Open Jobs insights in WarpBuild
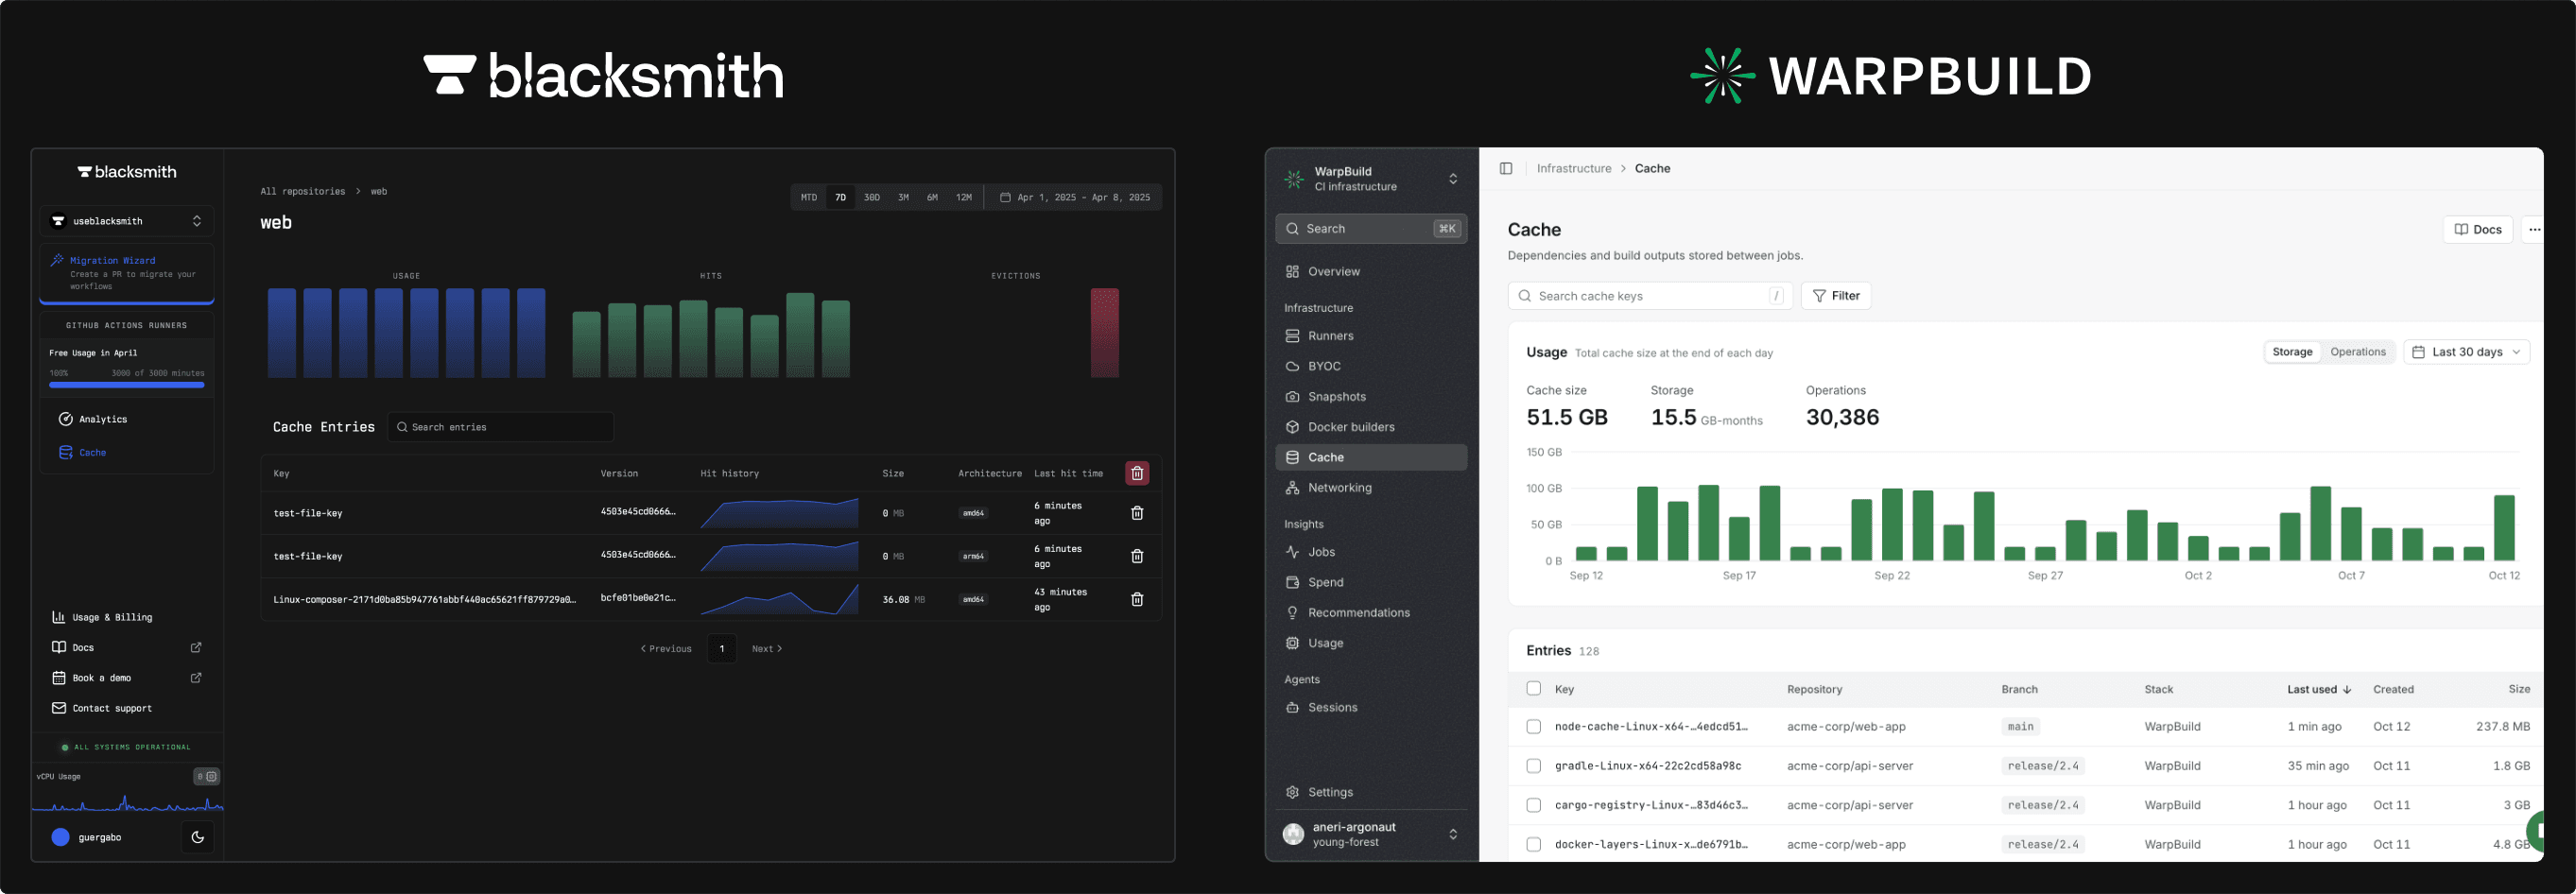This screenshot has width=2576, height=894. tap(1371, 553)
